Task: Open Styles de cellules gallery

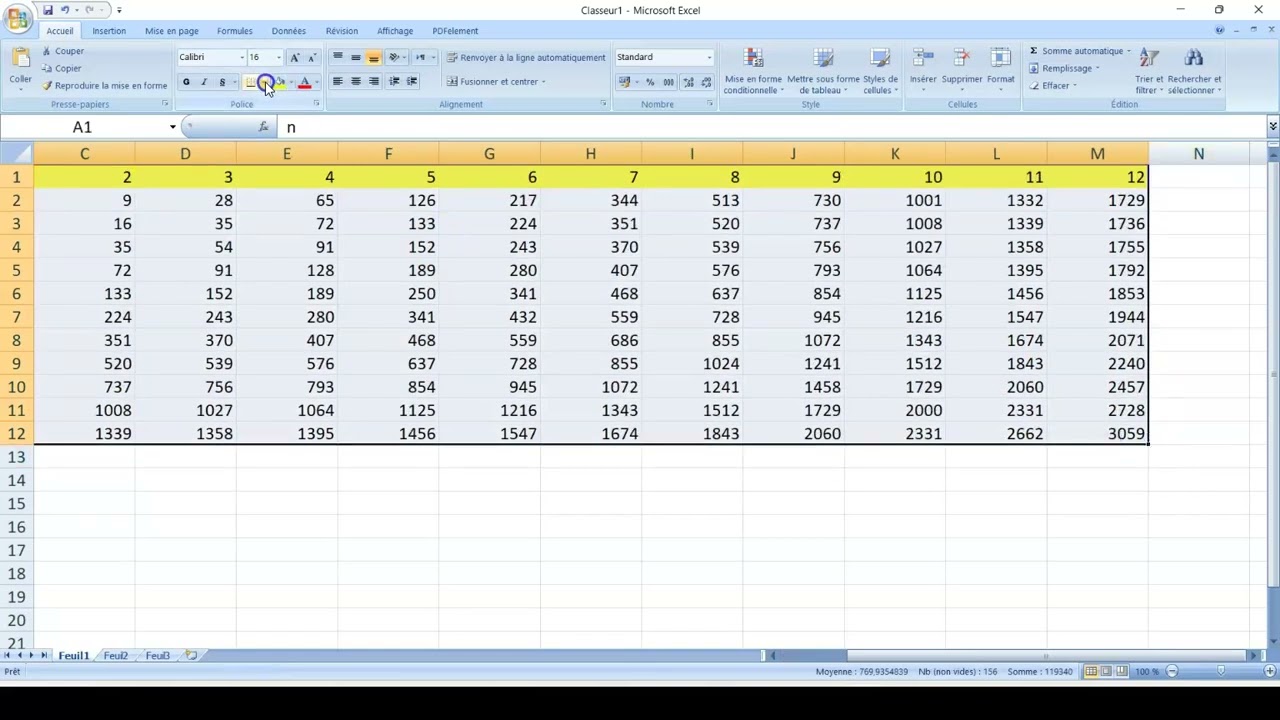Action: coord(880,71)
